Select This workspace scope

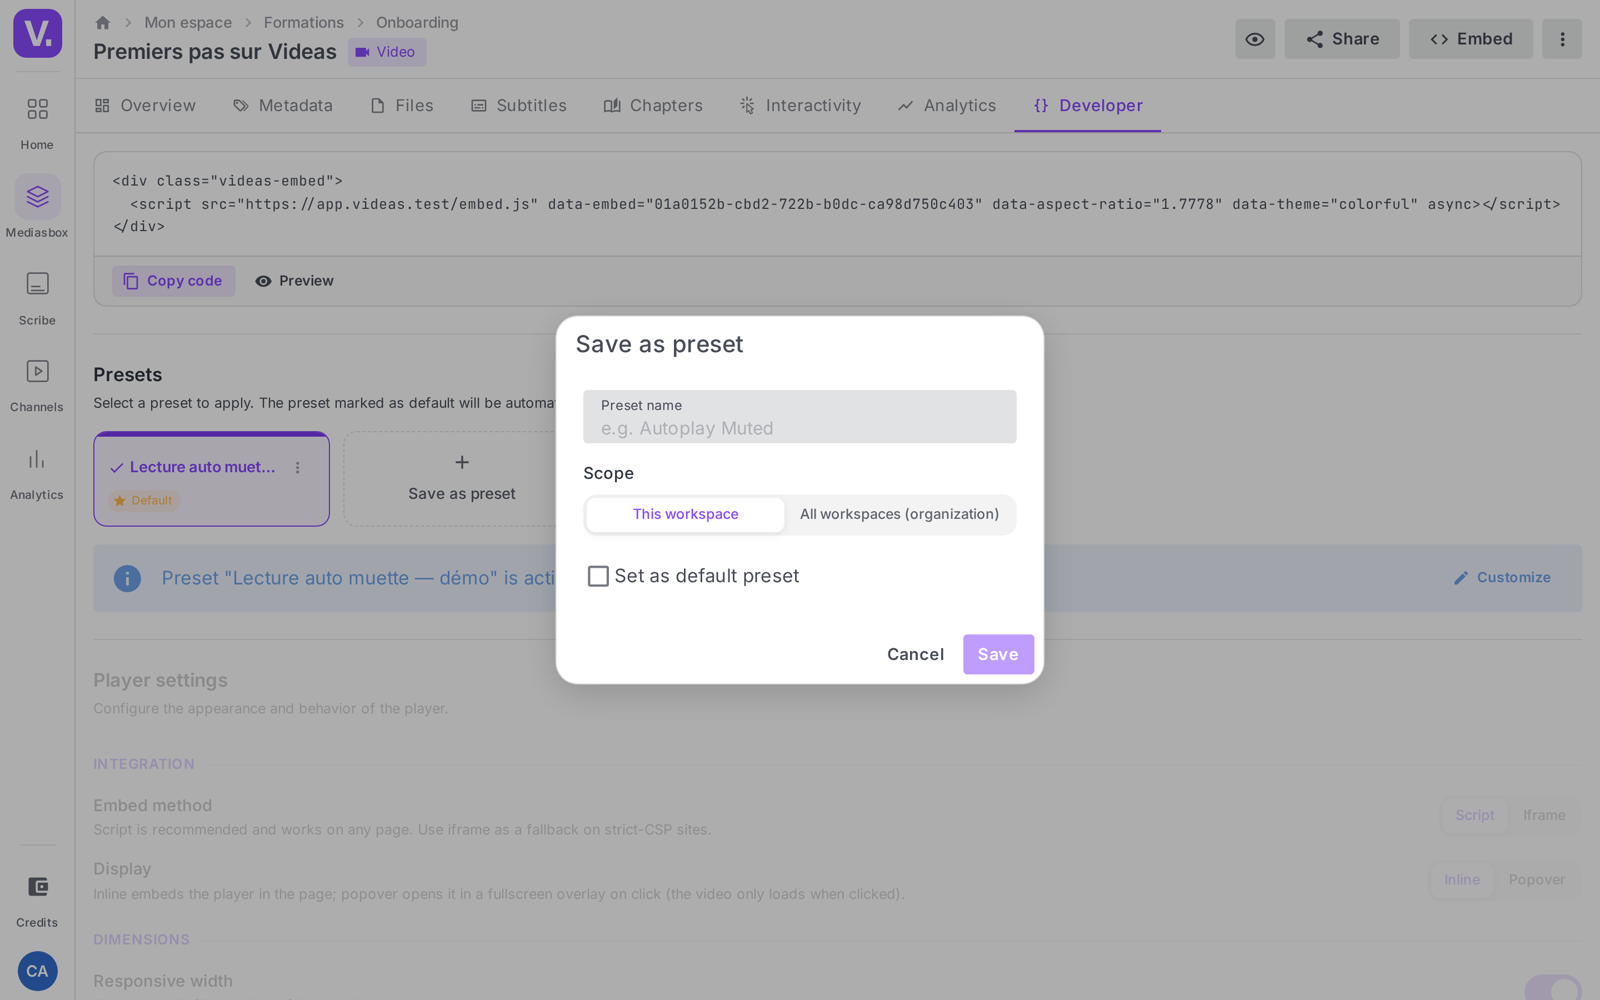(x=686, y=515)
